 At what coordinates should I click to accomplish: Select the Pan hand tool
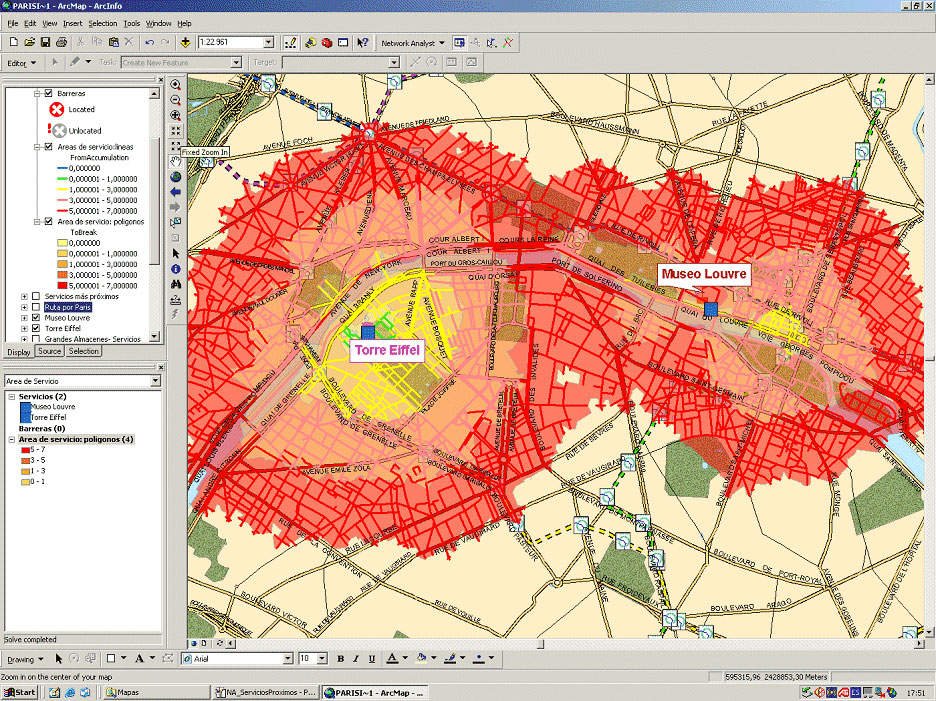pos(176,160)
